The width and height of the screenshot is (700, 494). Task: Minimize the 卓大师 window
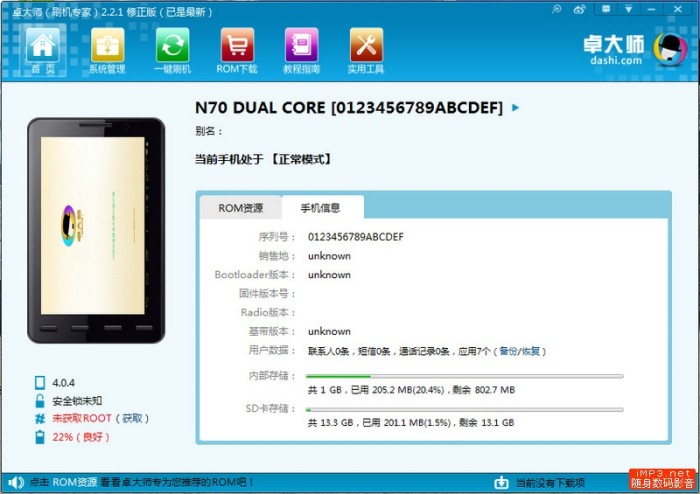[651, 9]
